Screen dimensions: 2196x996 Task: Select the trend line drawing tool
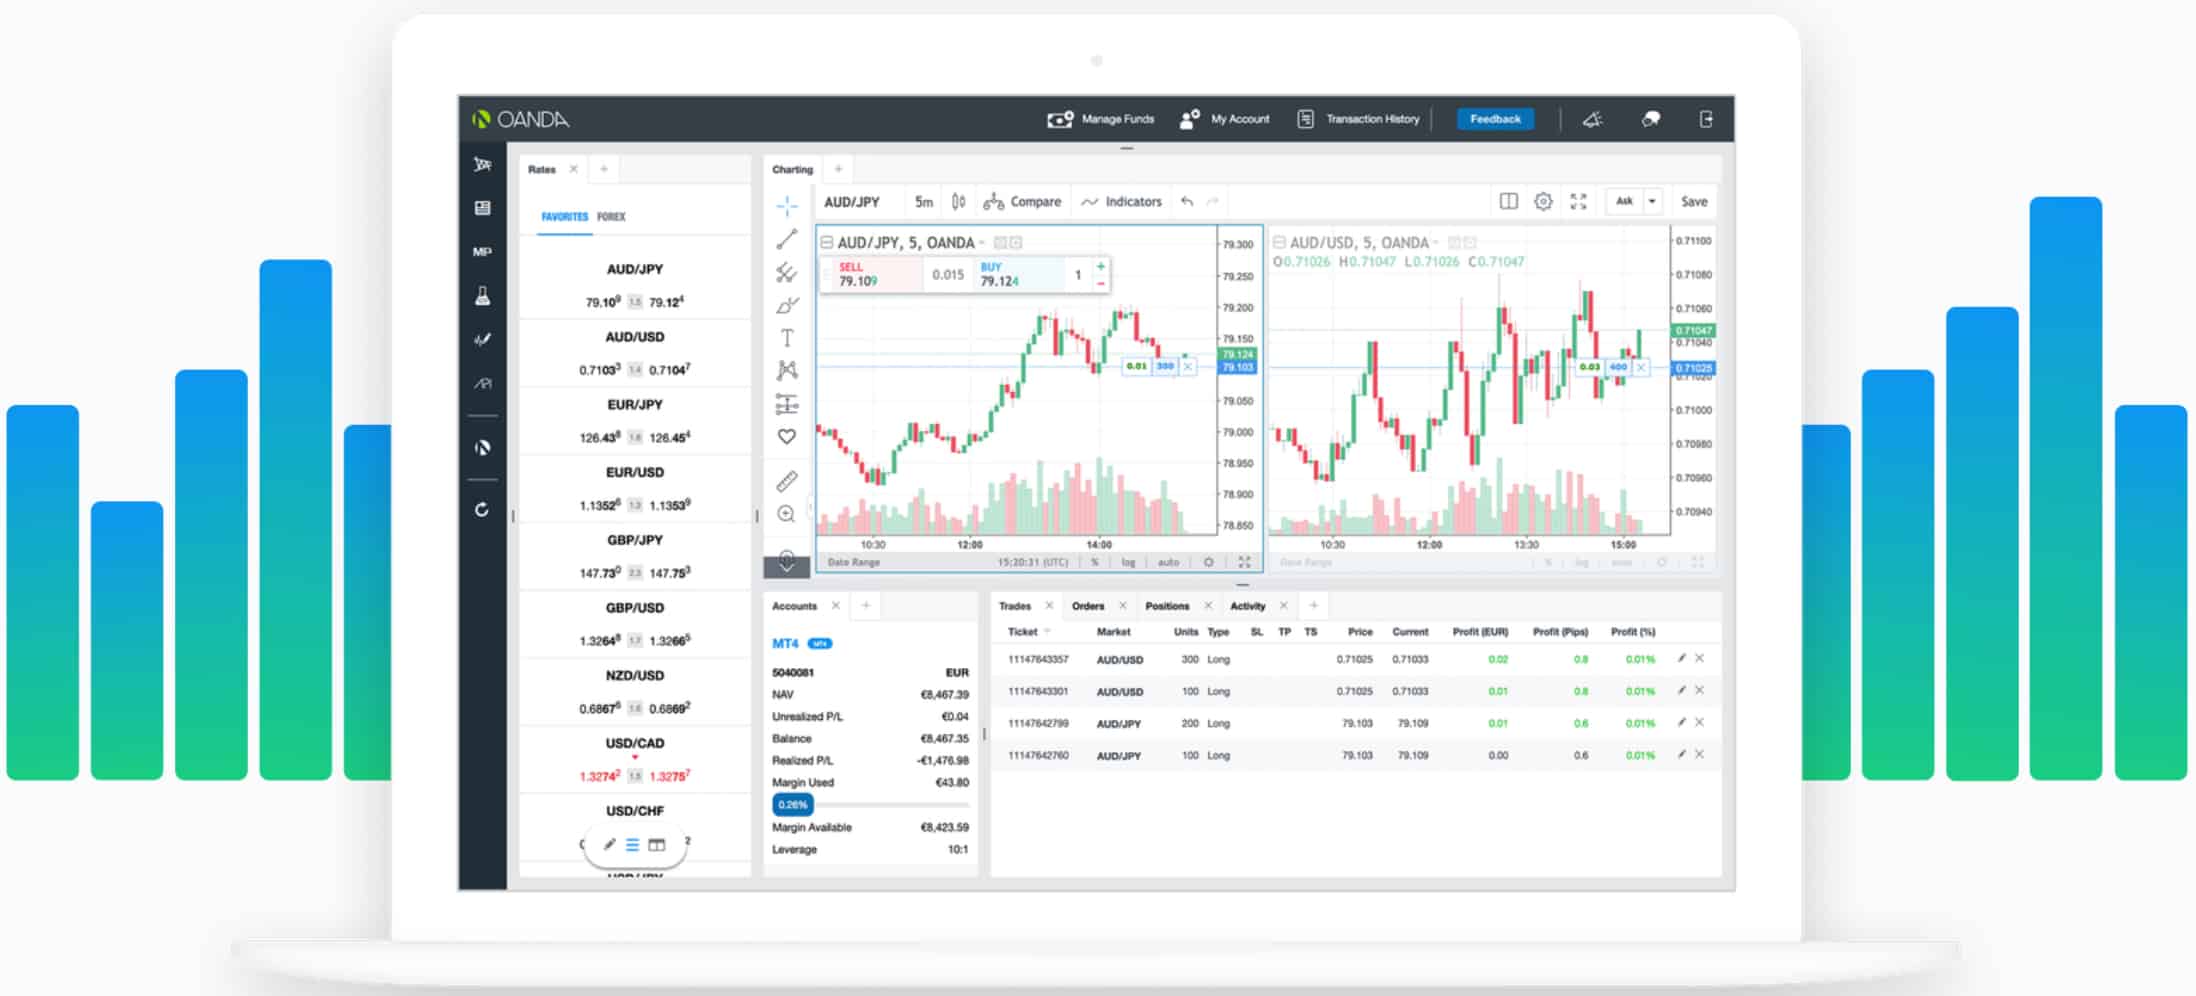(x=787, y=239)
